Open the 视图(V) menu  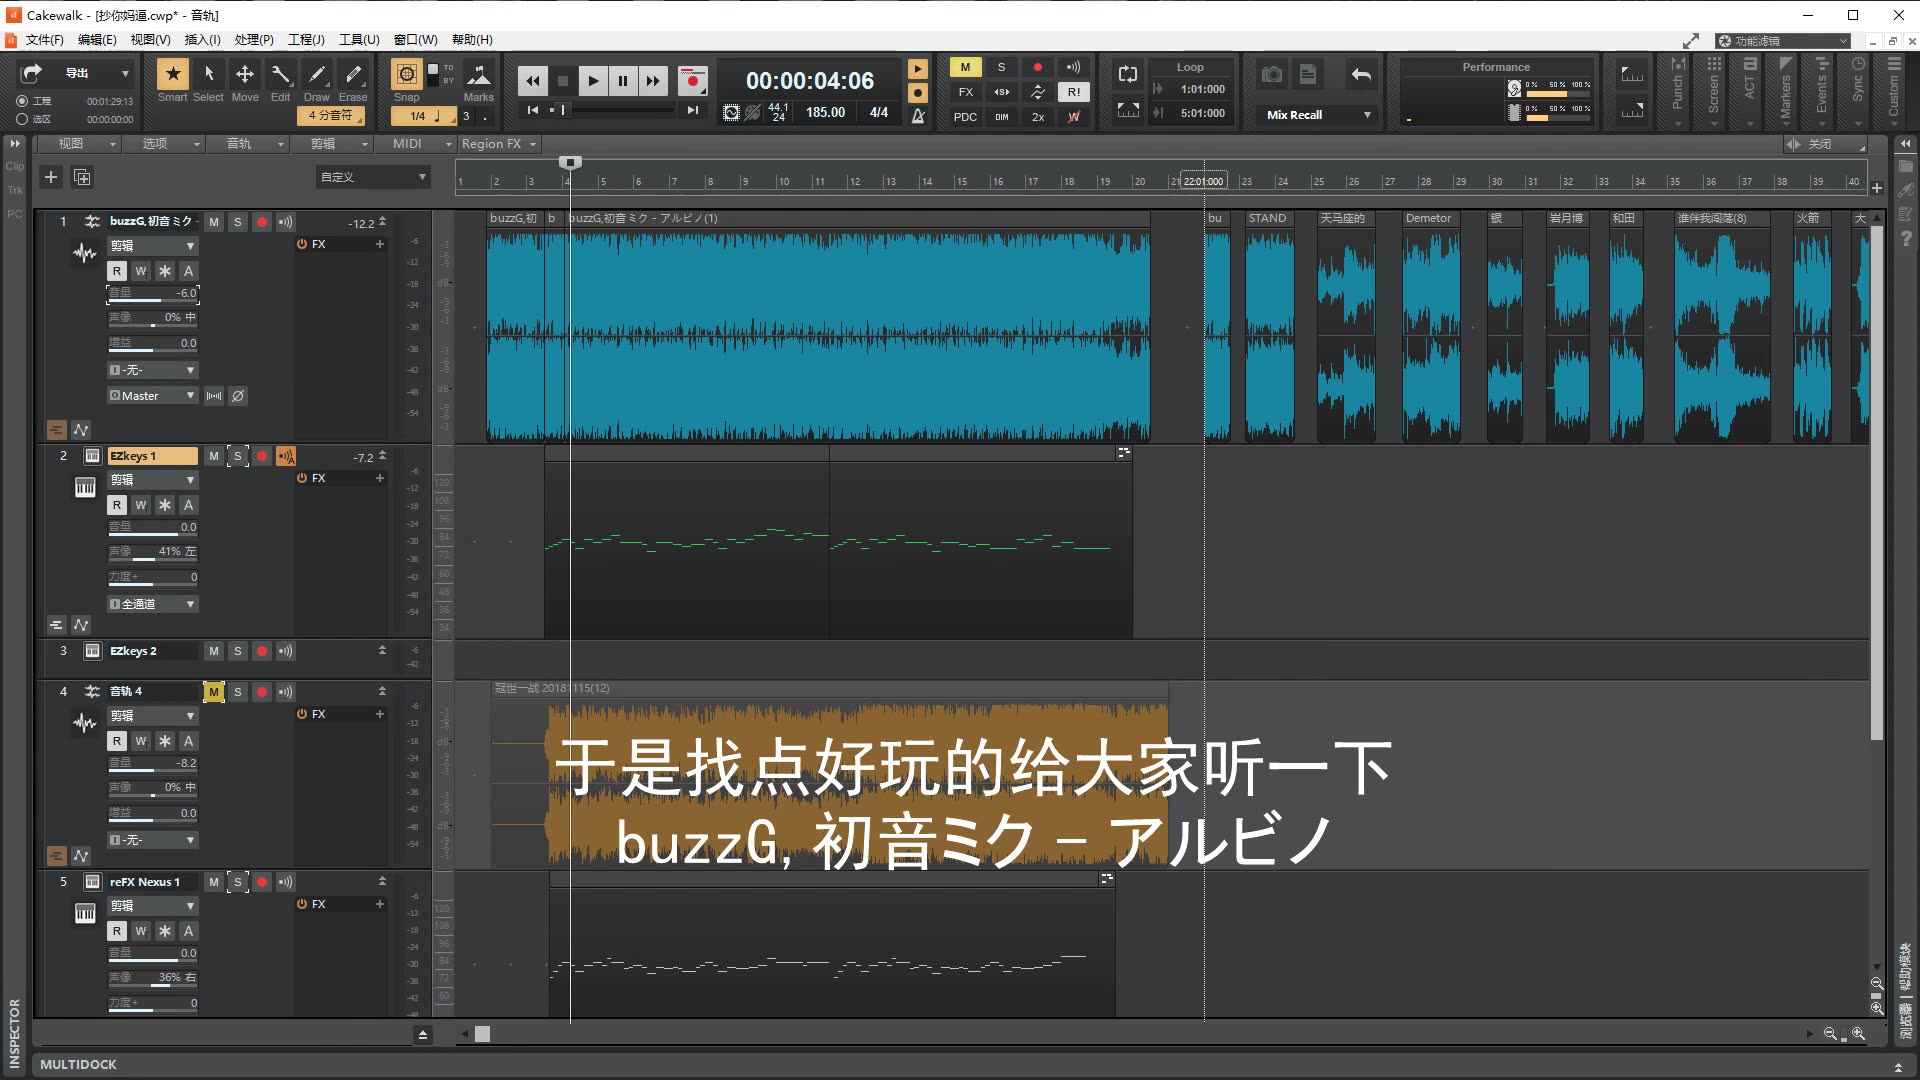pyautogui.click(x=150, y=40)
